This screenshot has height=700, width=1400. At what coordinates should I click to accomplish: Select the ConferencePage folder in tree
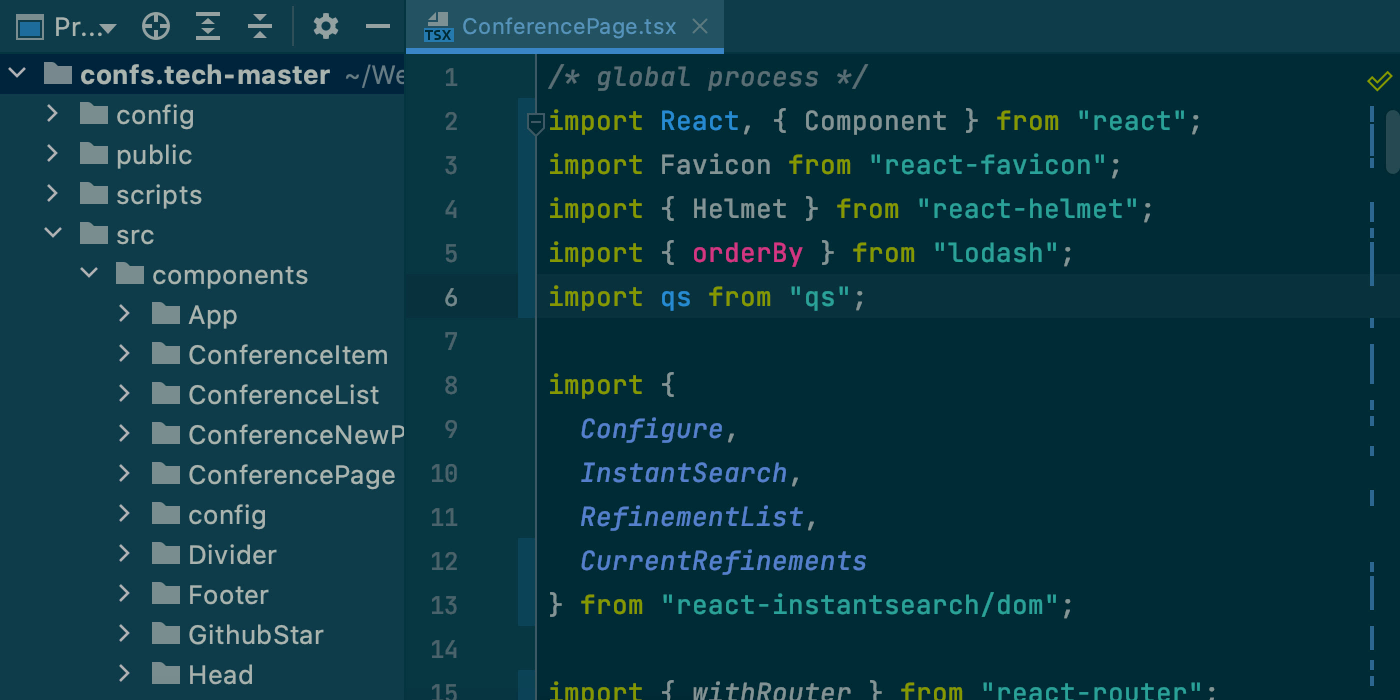pos(292,475)
